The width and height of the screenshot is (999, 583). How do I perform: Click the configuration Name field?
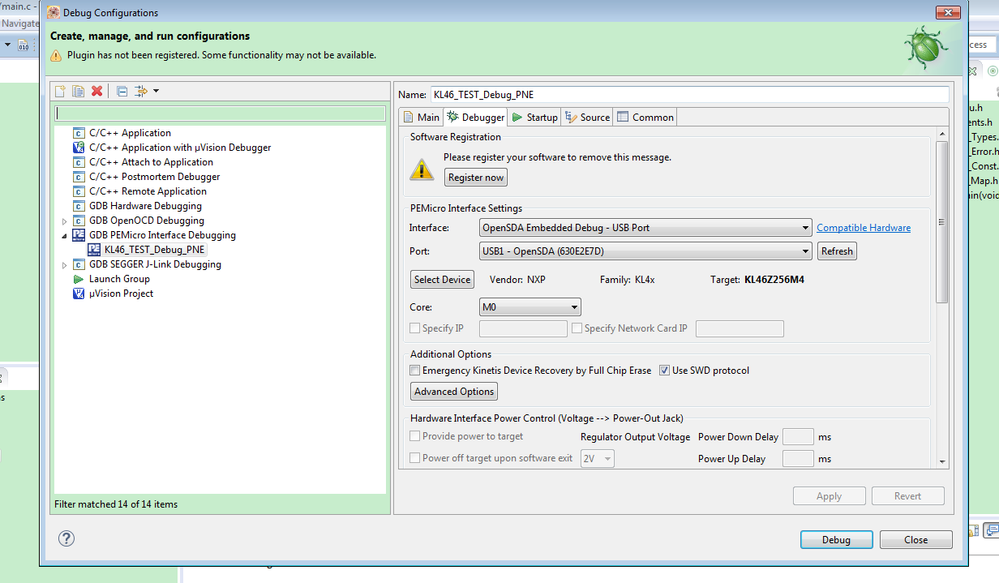point(690,94)
